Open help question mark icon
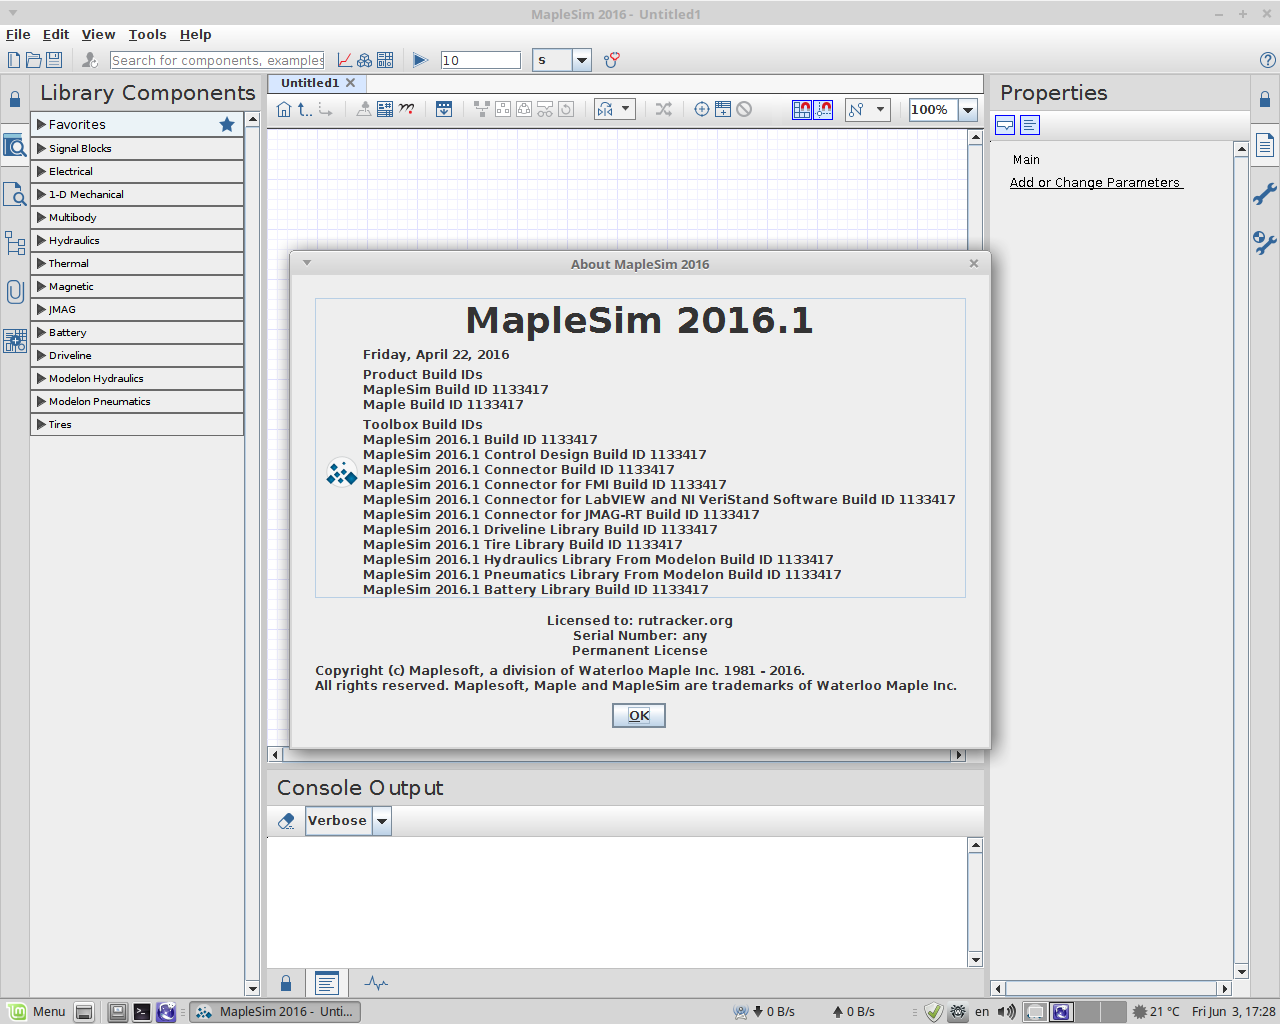This screenshot has width=1280, height=1024. pos(1268,60)
